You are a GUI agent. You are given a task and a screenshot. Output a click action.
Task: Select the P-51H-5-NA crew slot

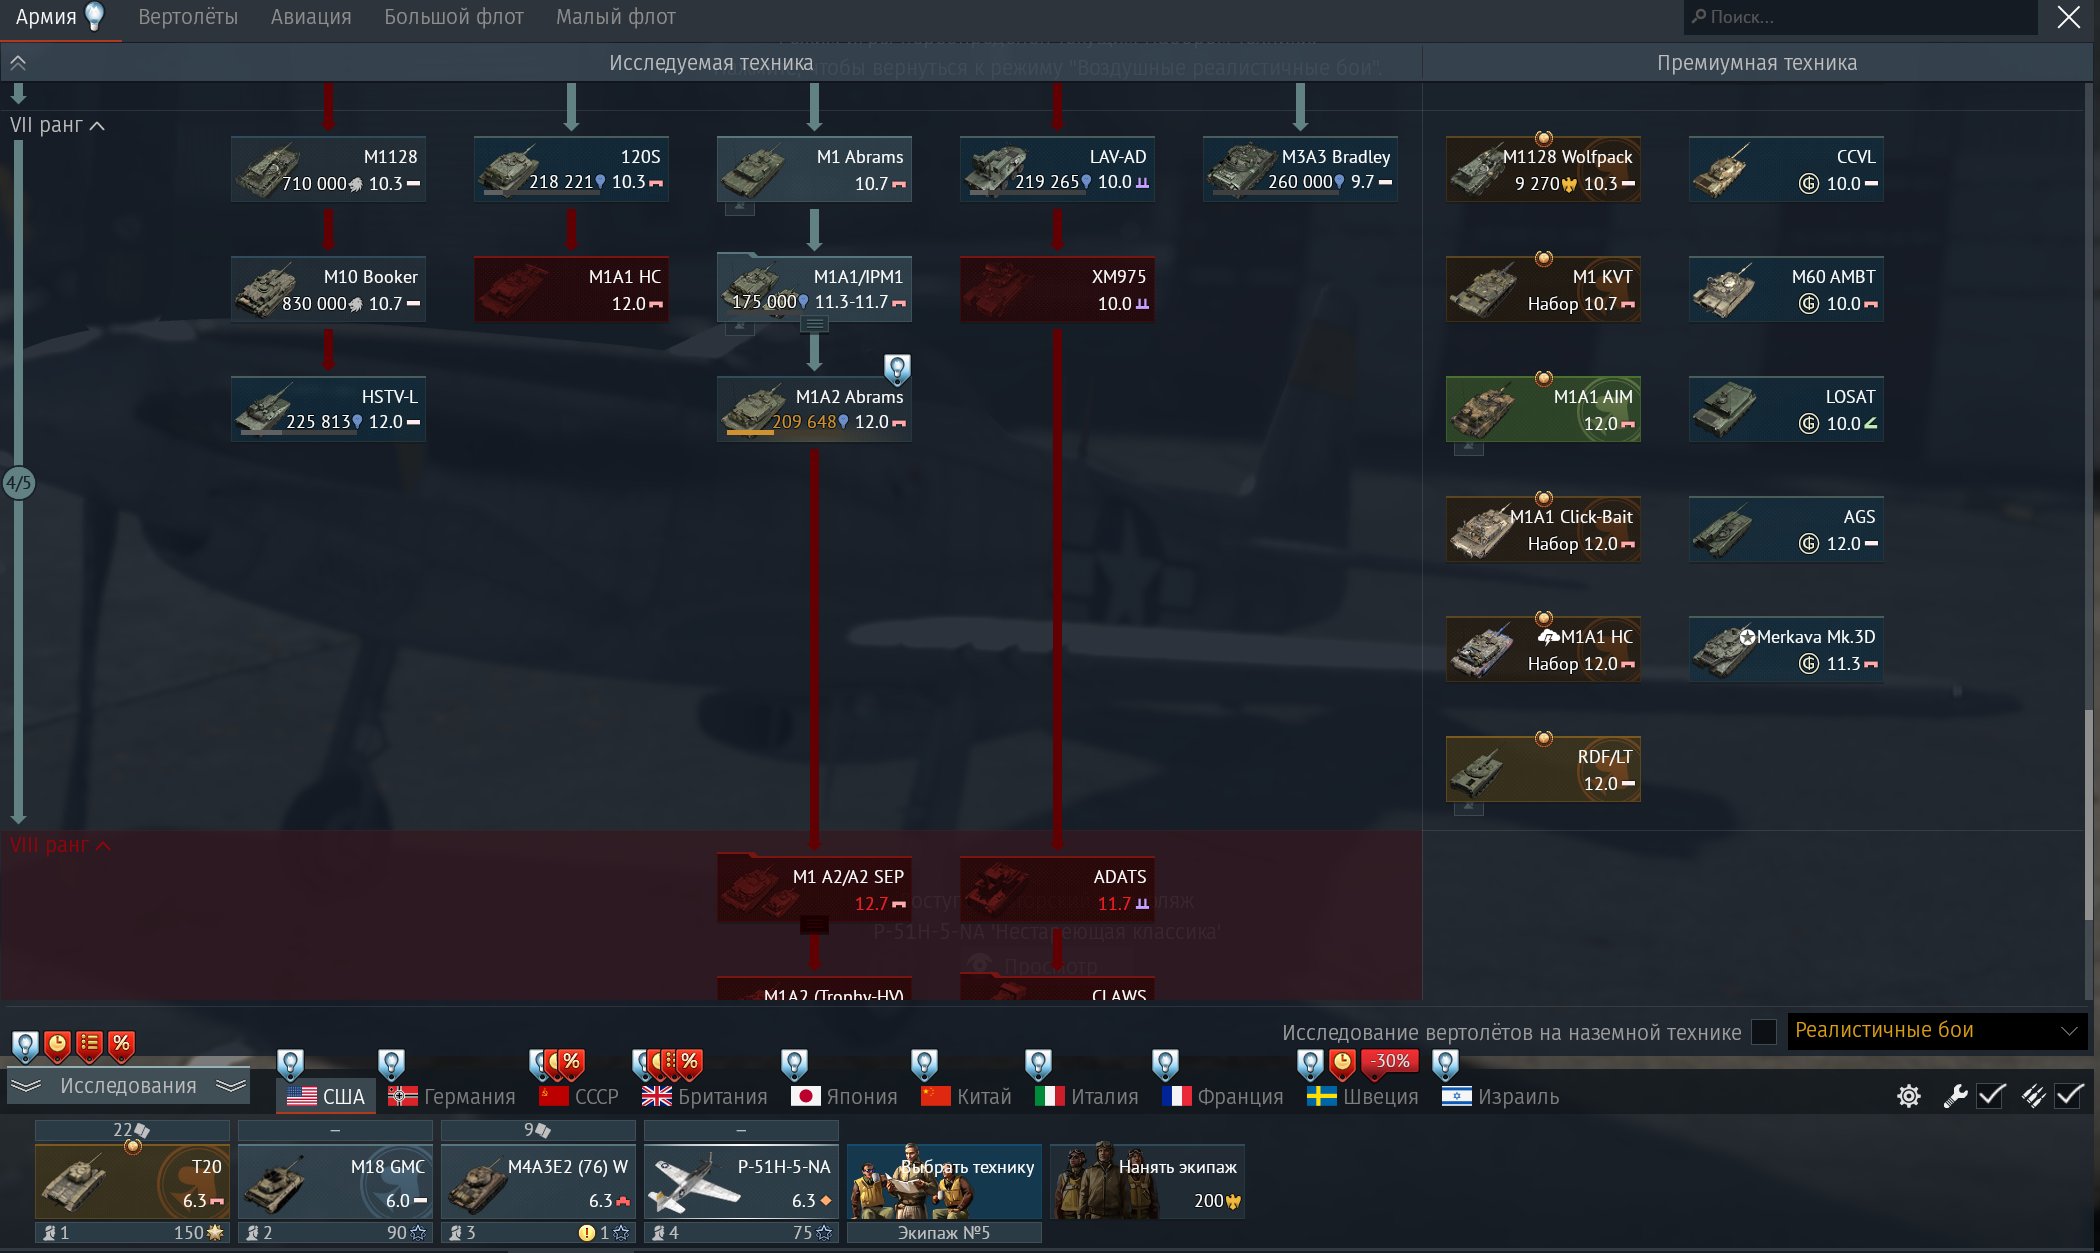pos(741,1182)
